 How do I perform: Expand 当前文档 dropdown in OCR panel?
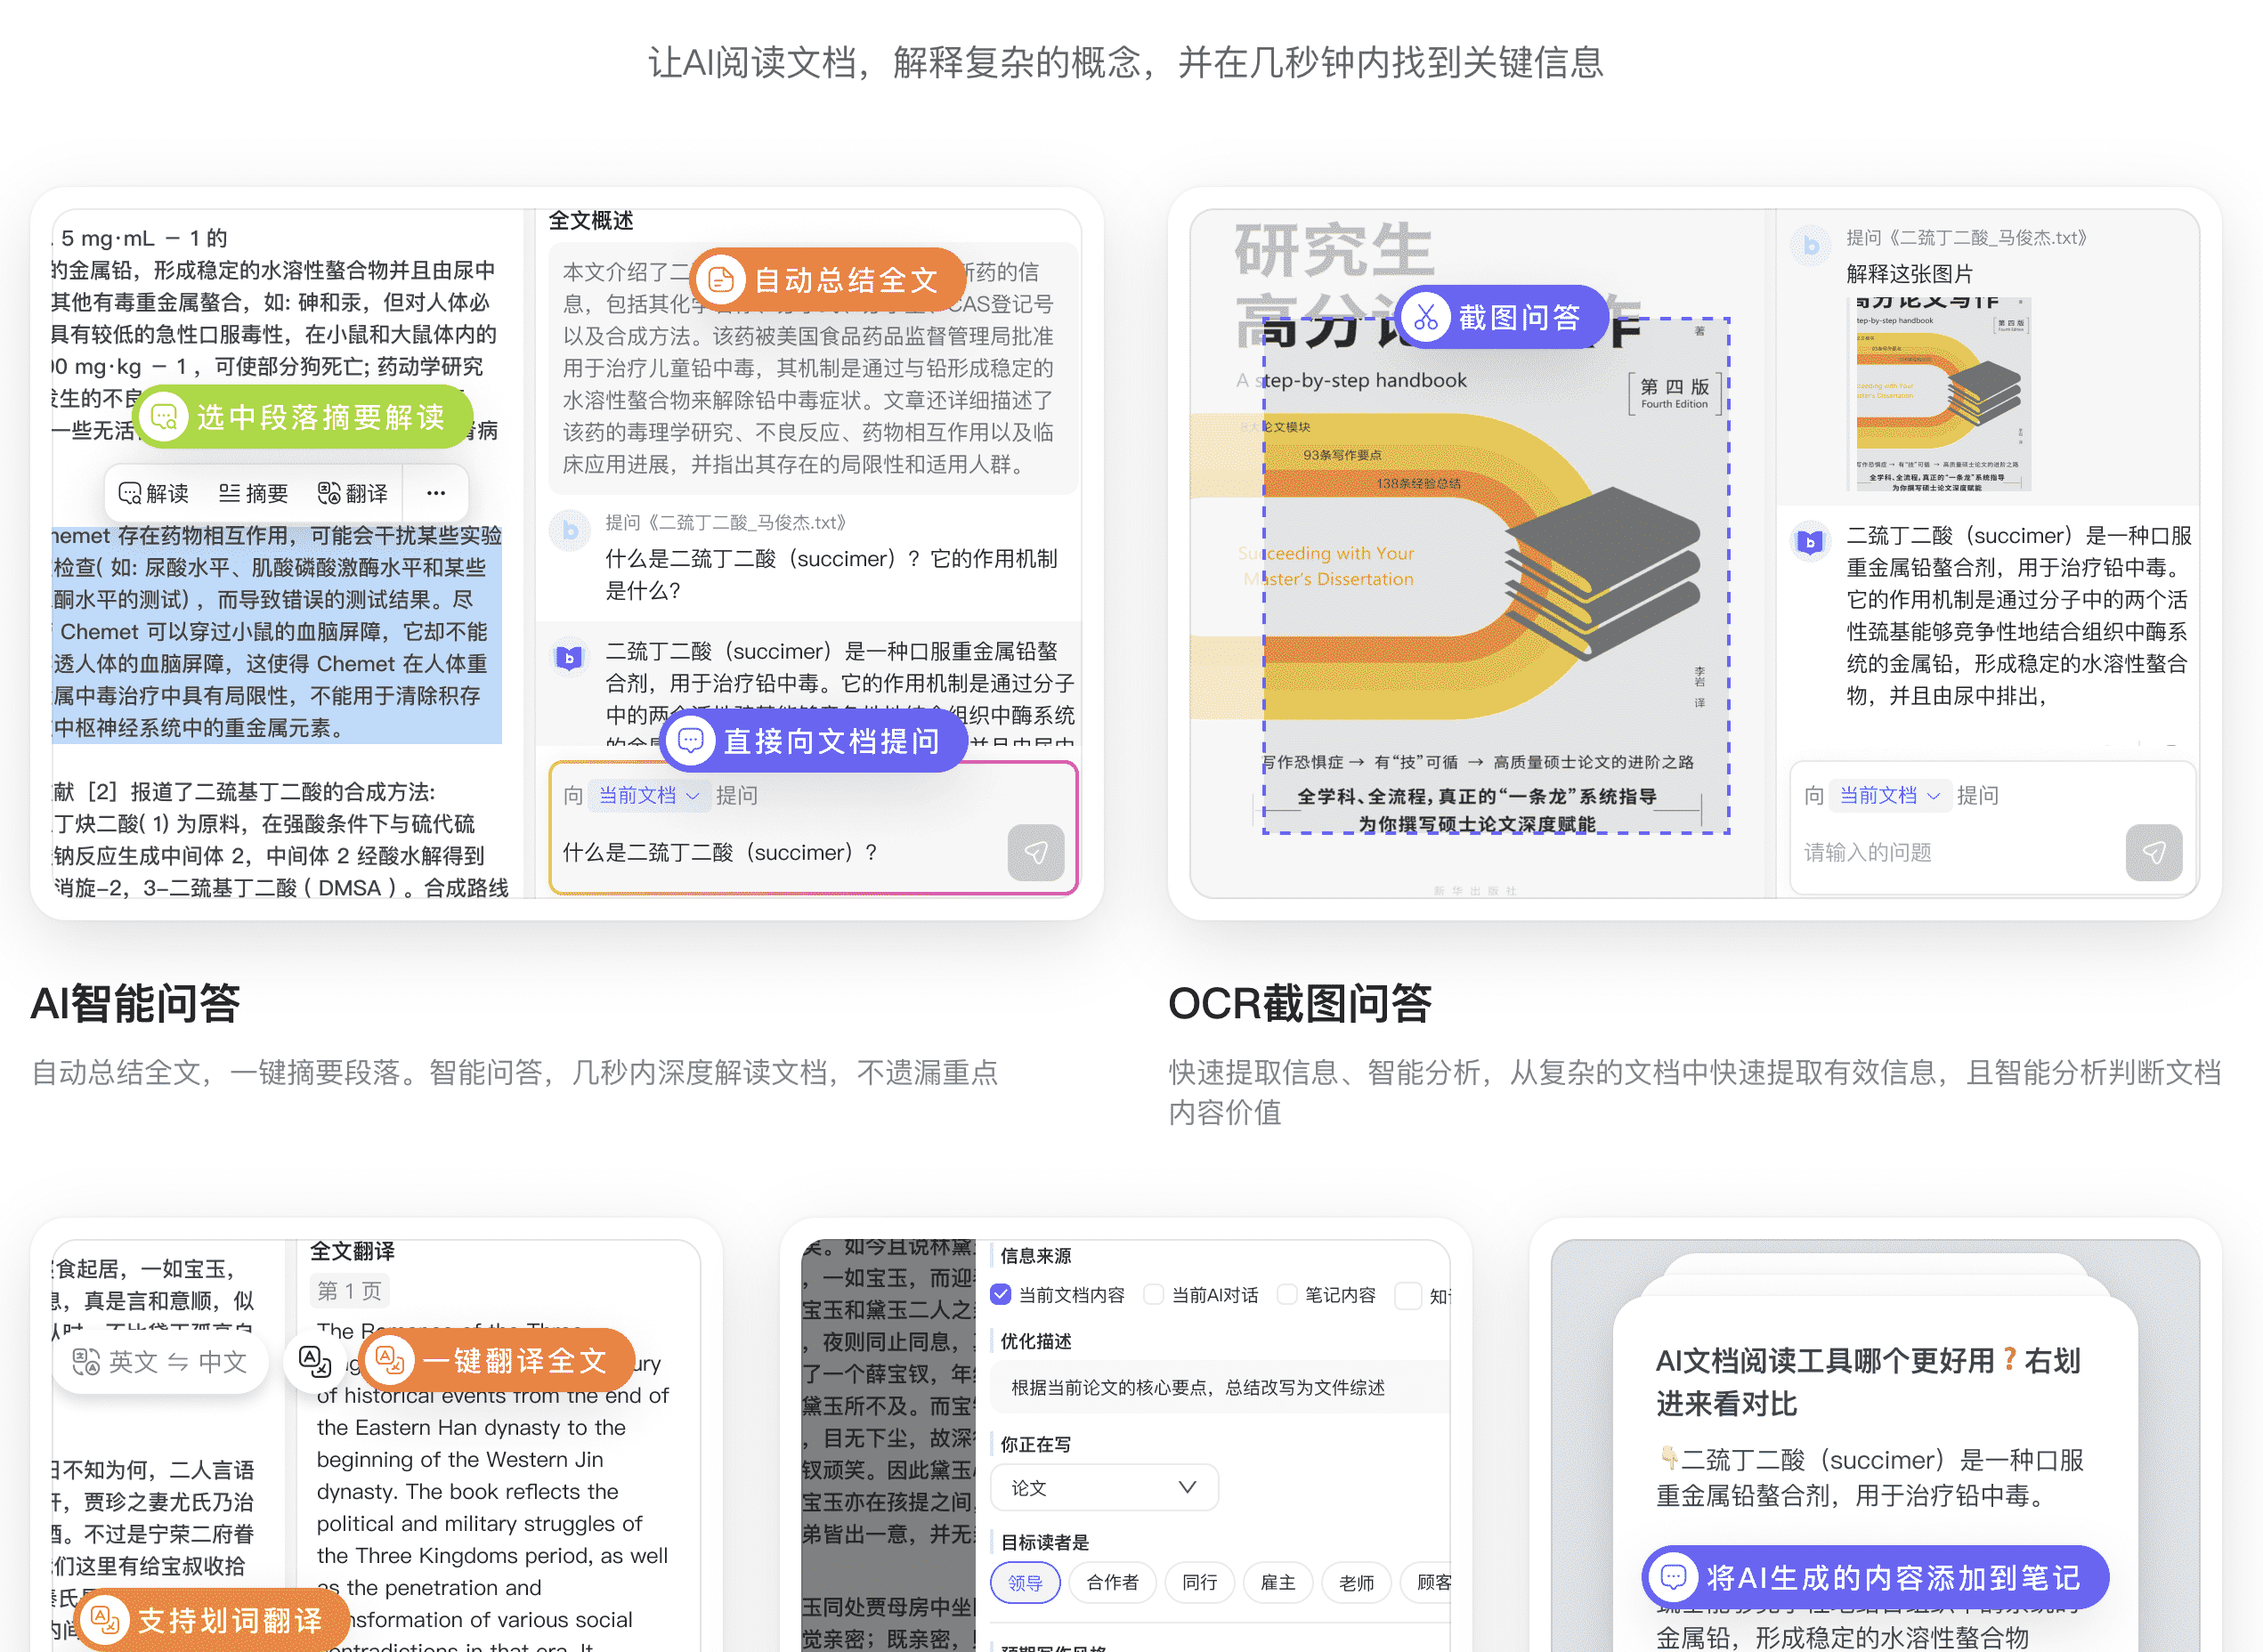(1889, 796)
